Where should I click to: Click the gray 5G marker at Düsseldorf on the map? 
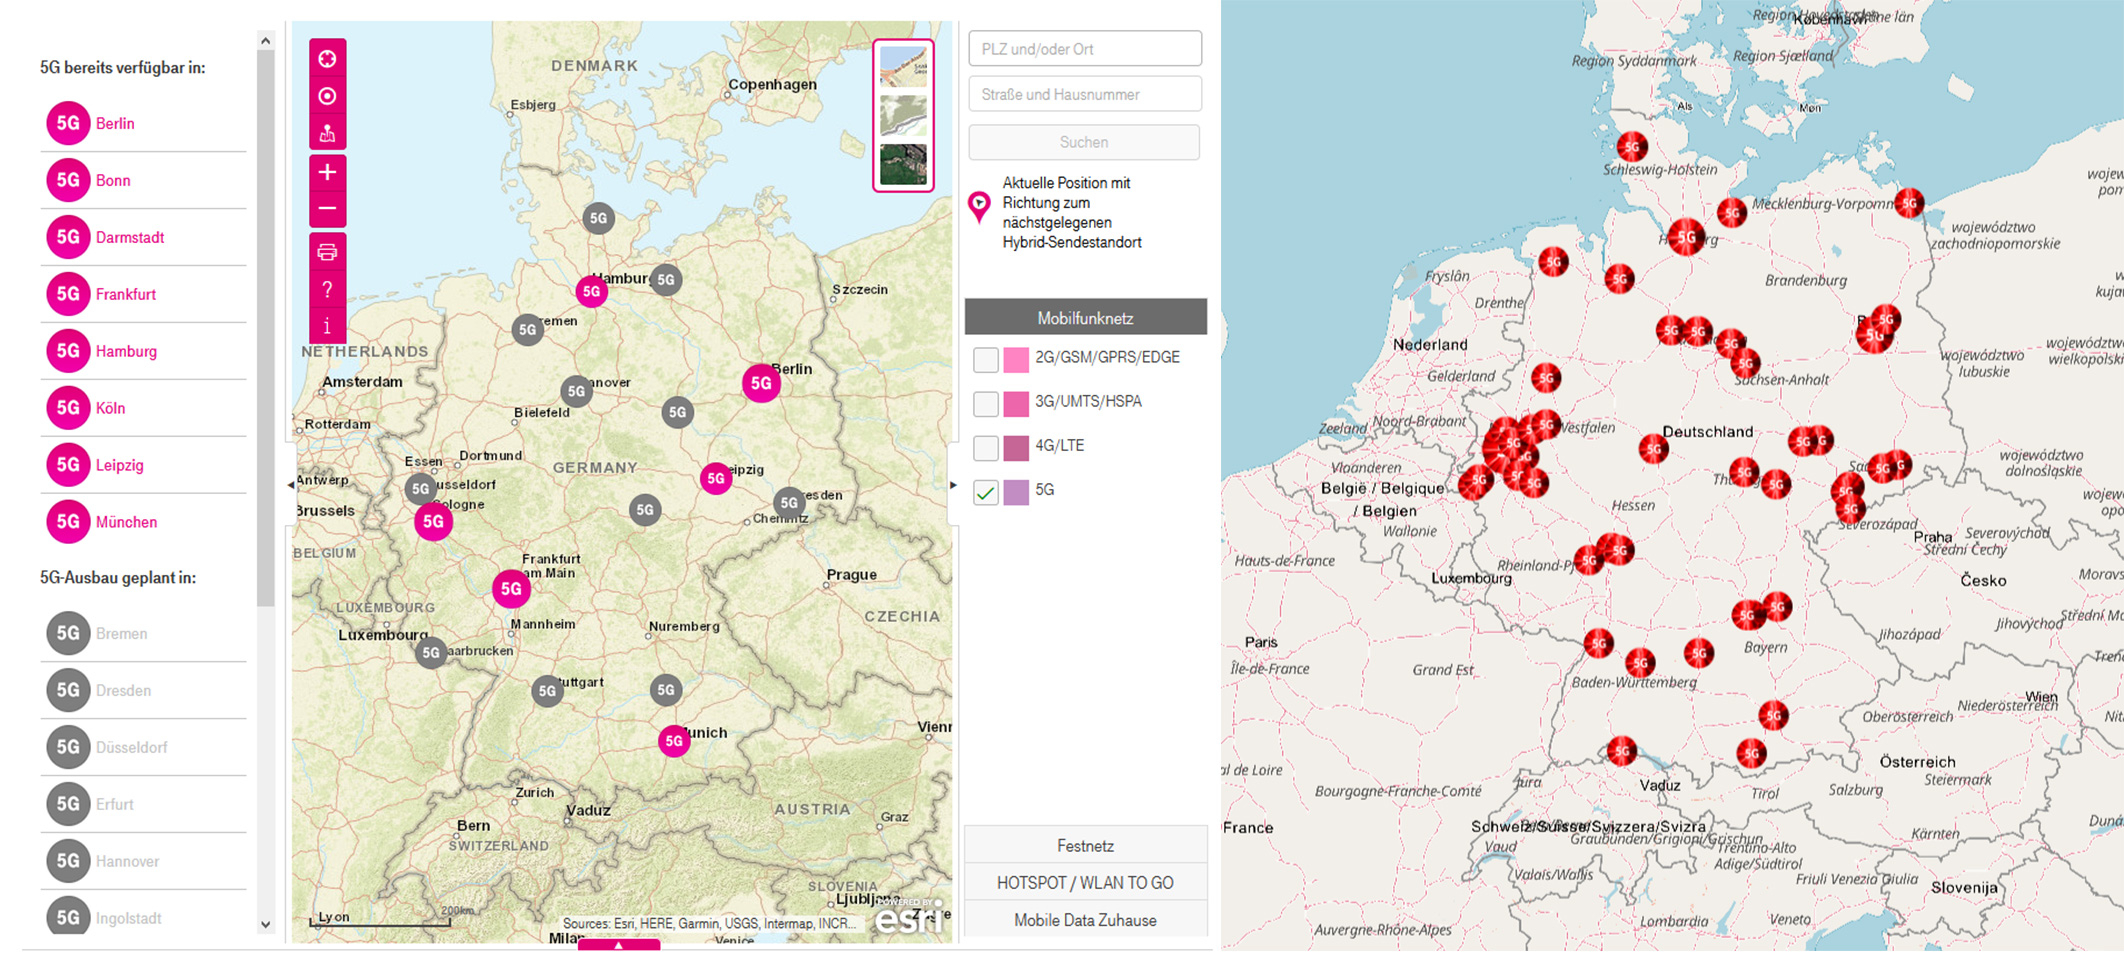(420, 489)
